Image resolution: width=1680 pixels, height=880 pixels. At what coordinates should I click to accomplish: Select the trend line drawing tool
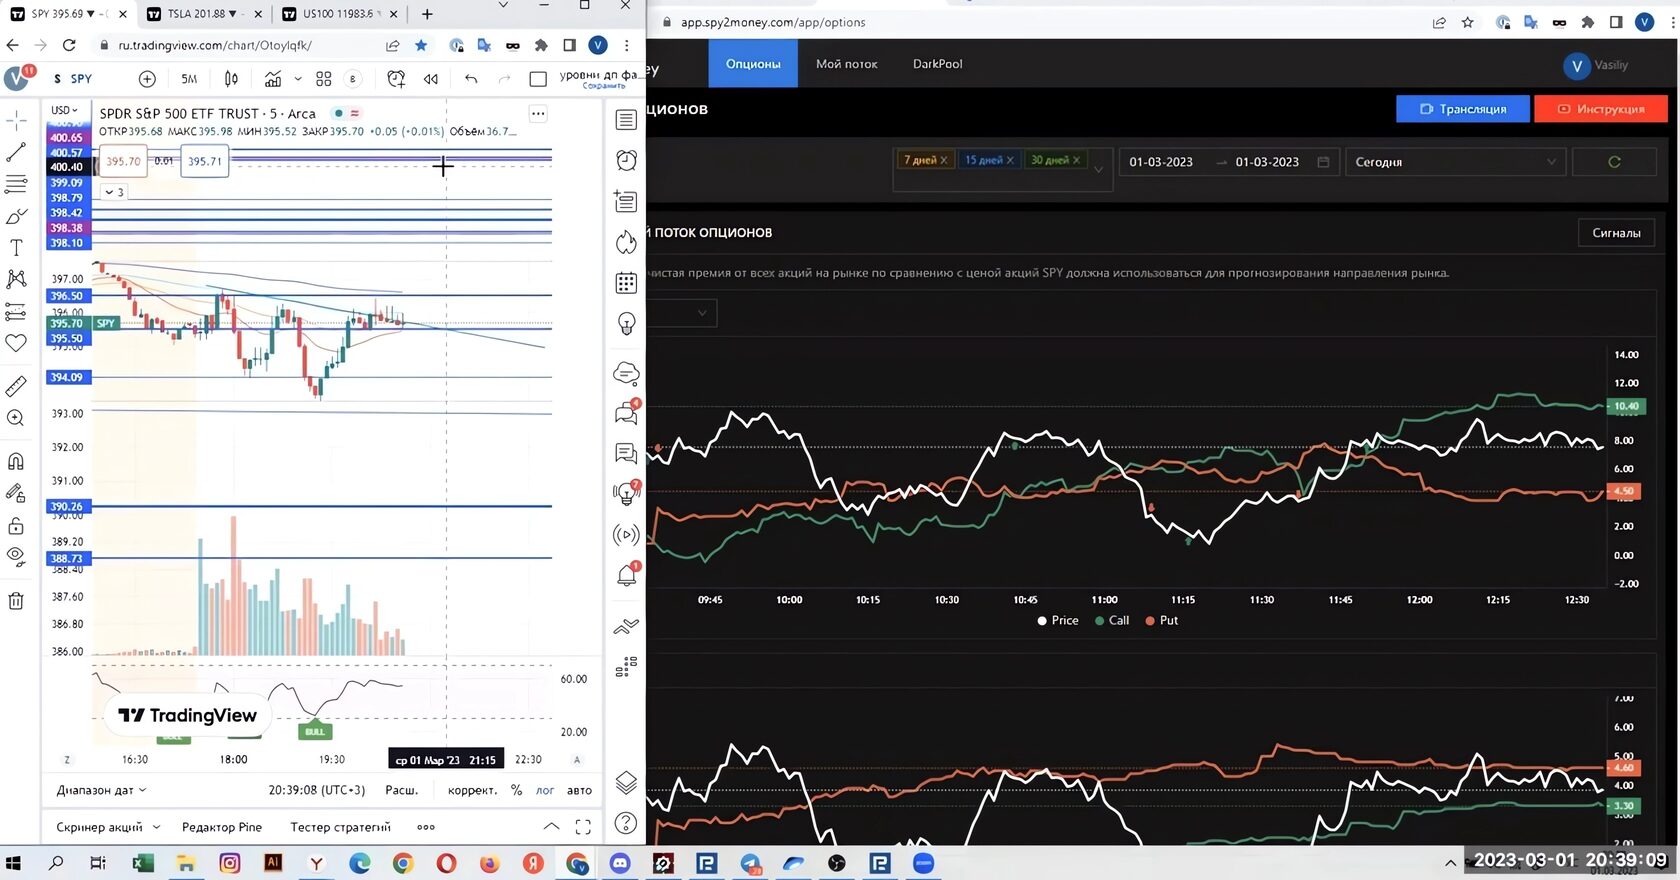click(x=16, y=152)
